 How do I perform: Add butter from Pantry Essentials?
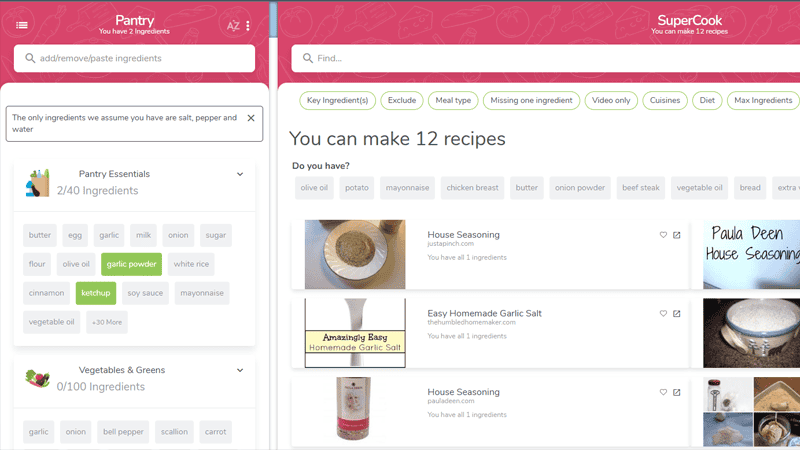[x=40, y=235]
